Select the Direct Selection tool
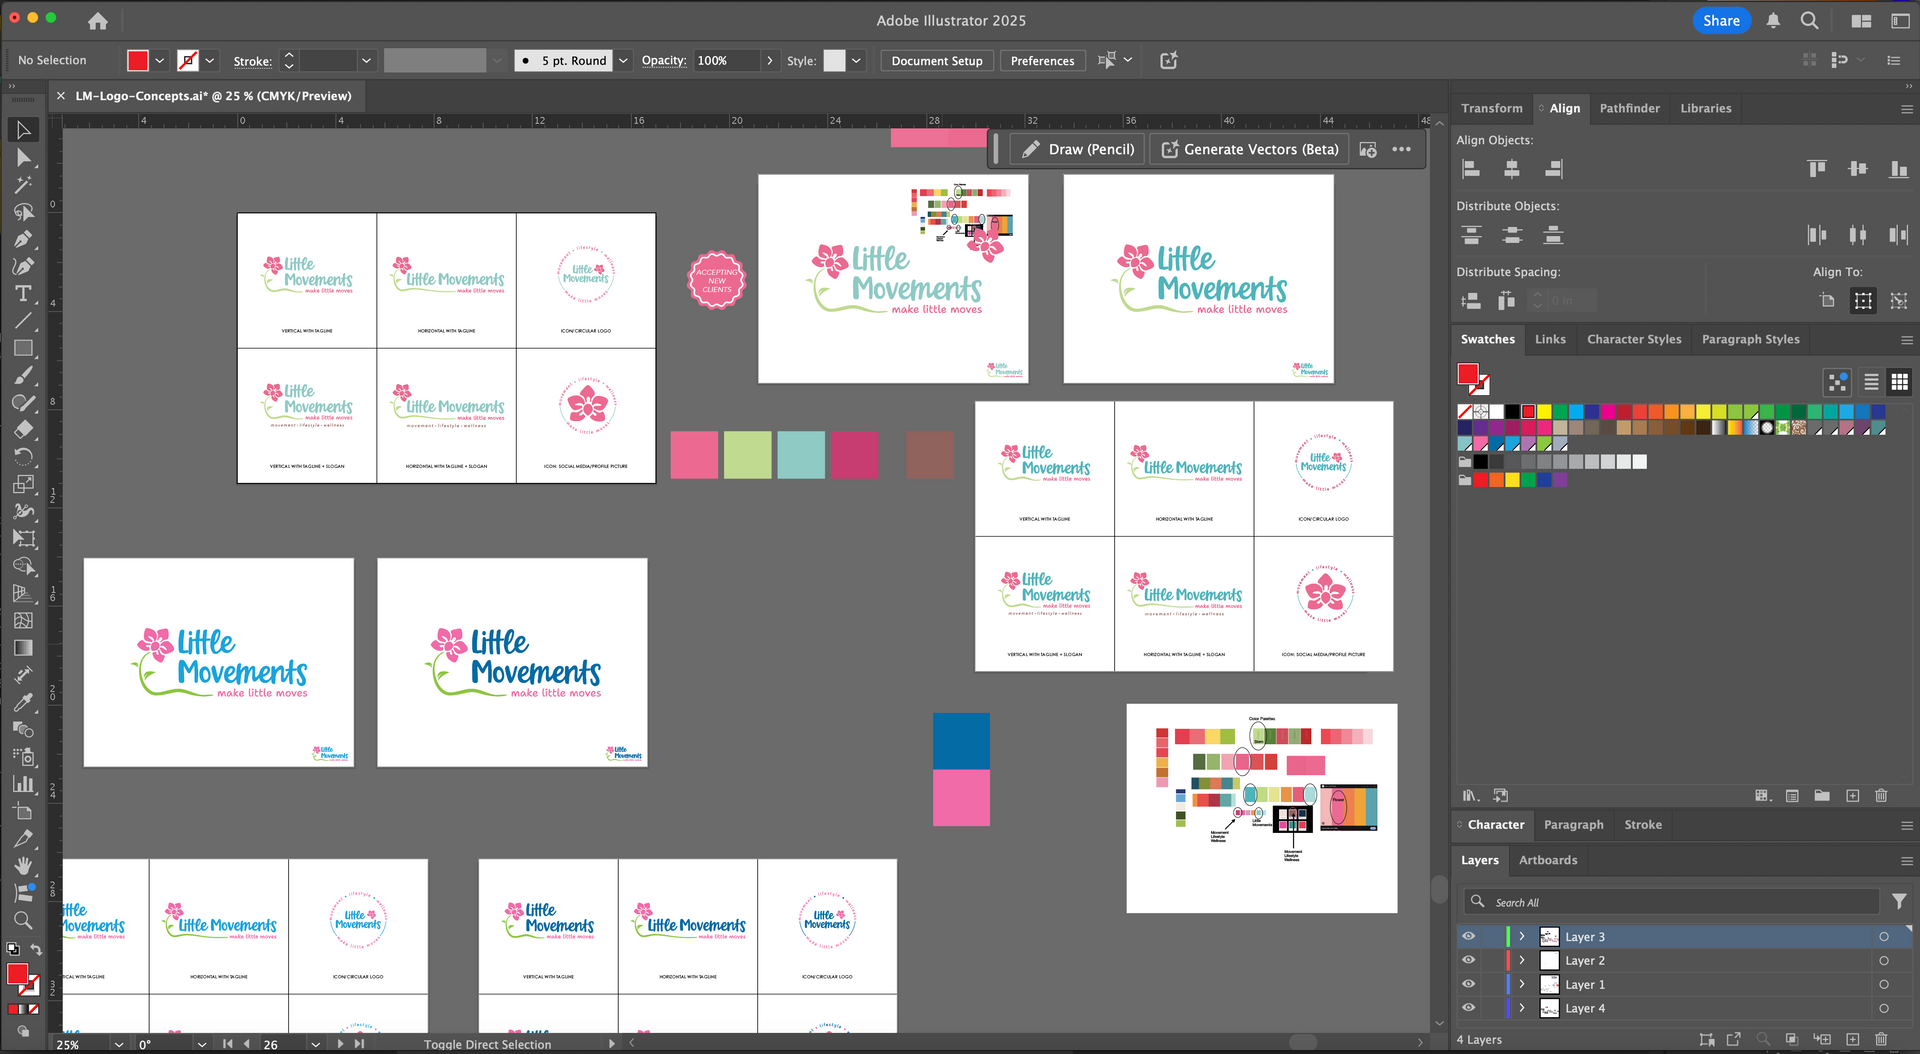Image resolution: width=1920 pixels, height=1054 pixels. [x=23, y=158]
